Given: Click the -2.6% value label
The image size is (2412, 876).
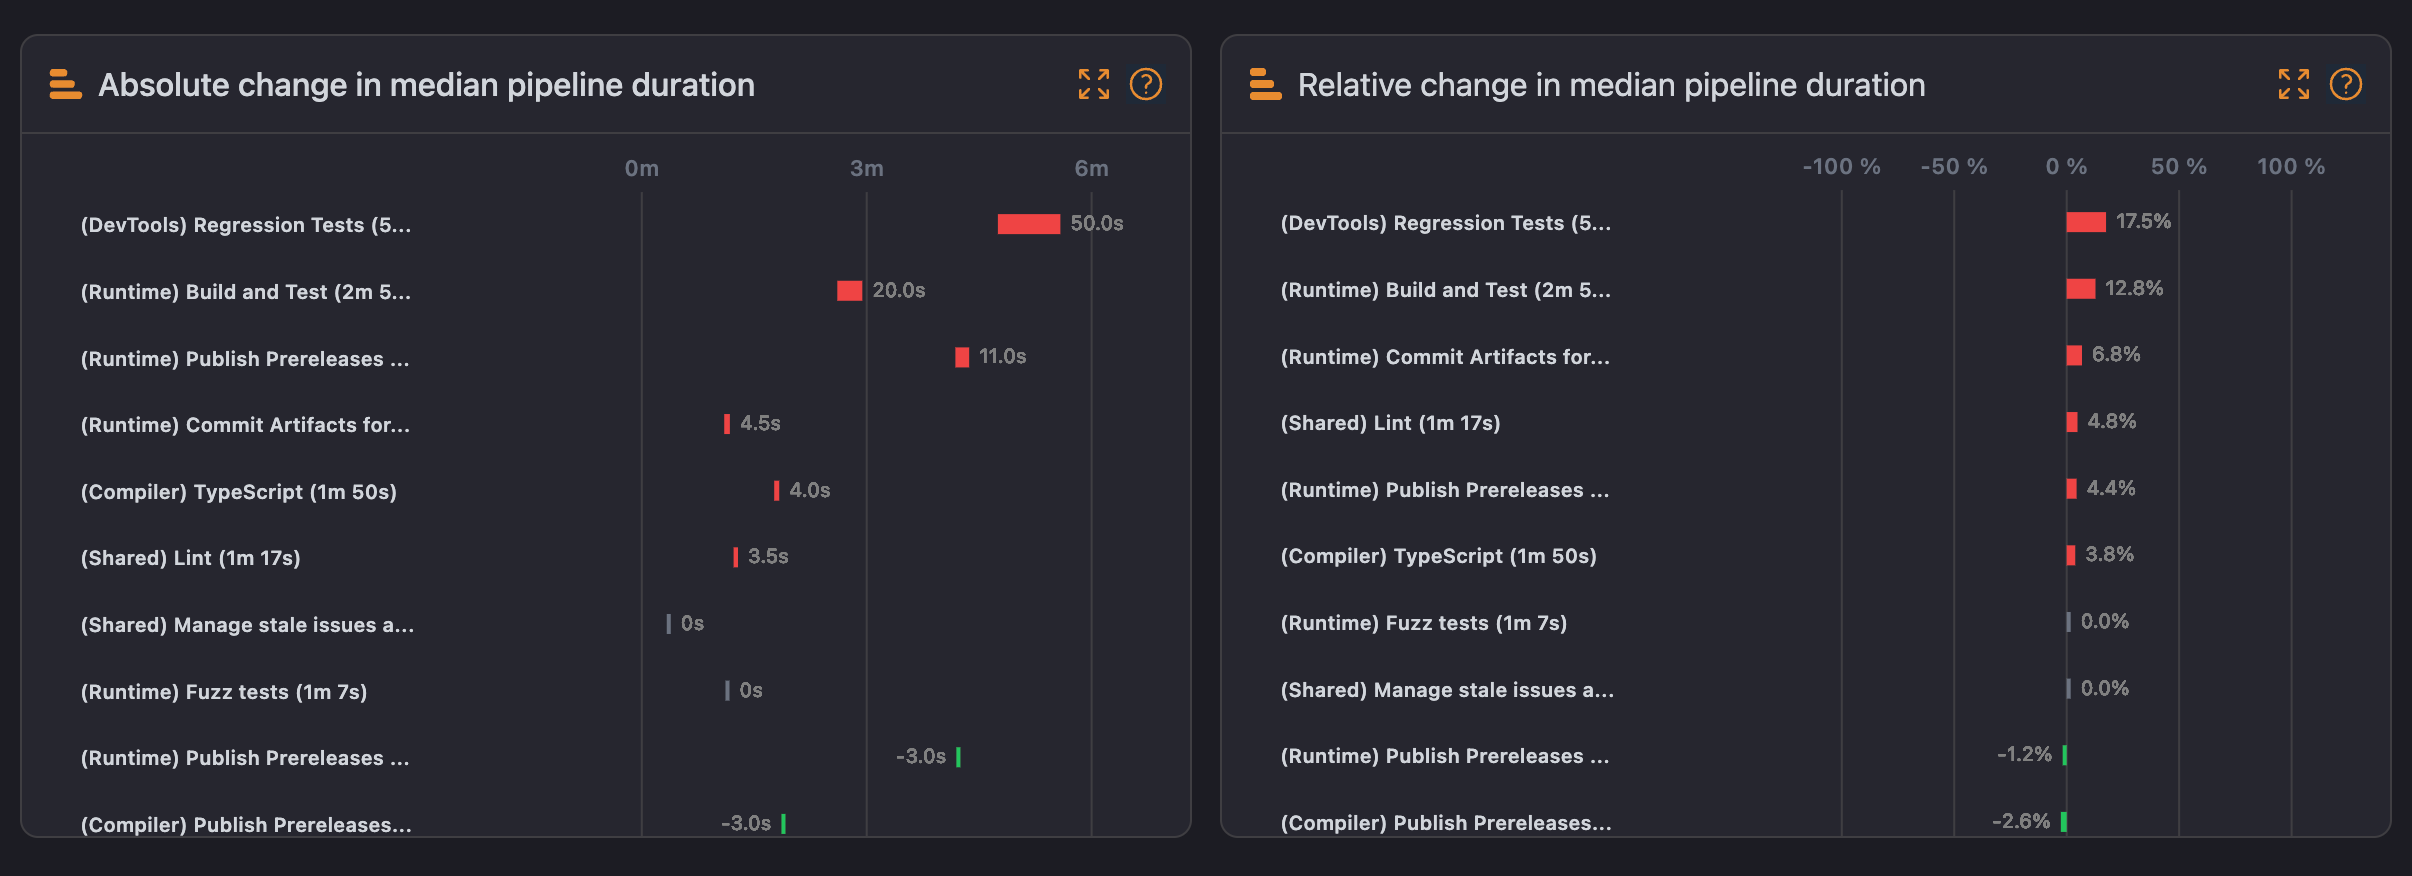Looking at the screenshot, I should point(2021,821).
